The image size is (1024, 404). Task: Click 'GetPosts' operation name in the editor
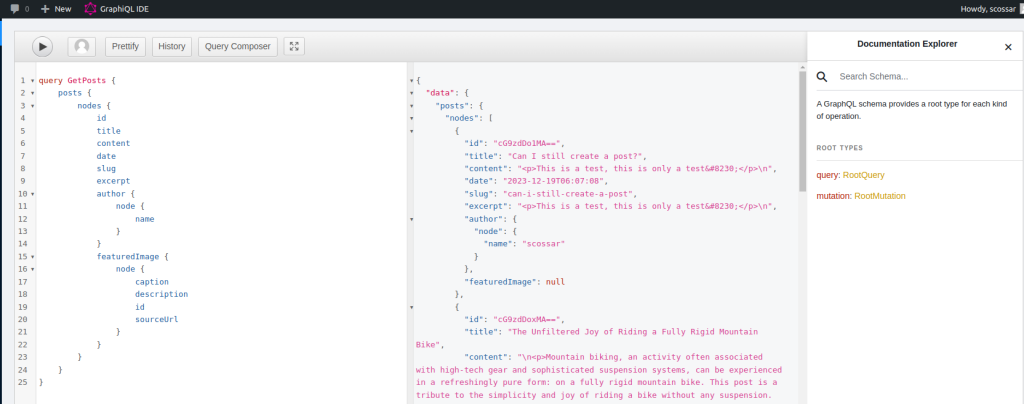coord(86,81)
